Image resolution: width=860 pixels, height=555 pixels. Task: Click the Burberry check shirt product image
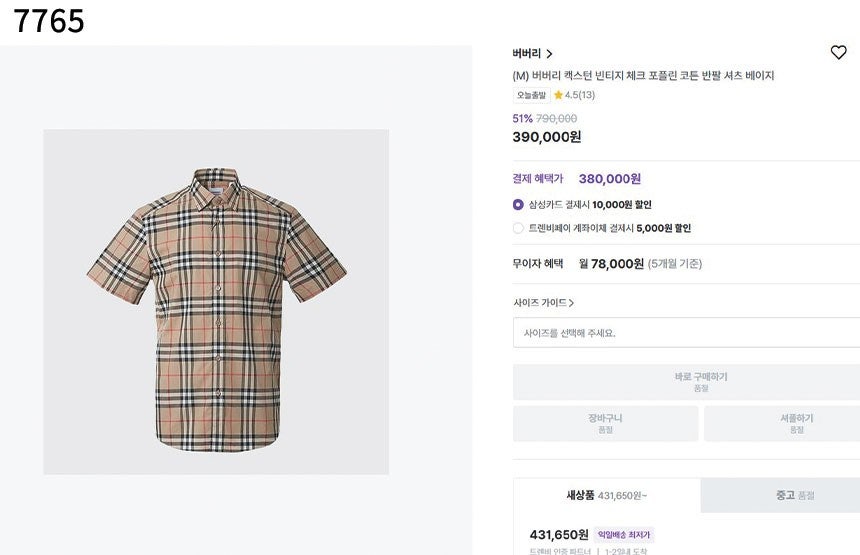point(216,302)
